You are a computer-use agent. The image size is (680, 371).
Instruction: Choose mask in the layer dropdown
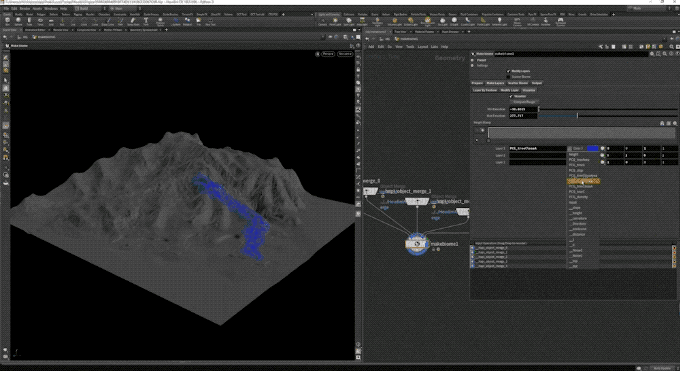573,202
